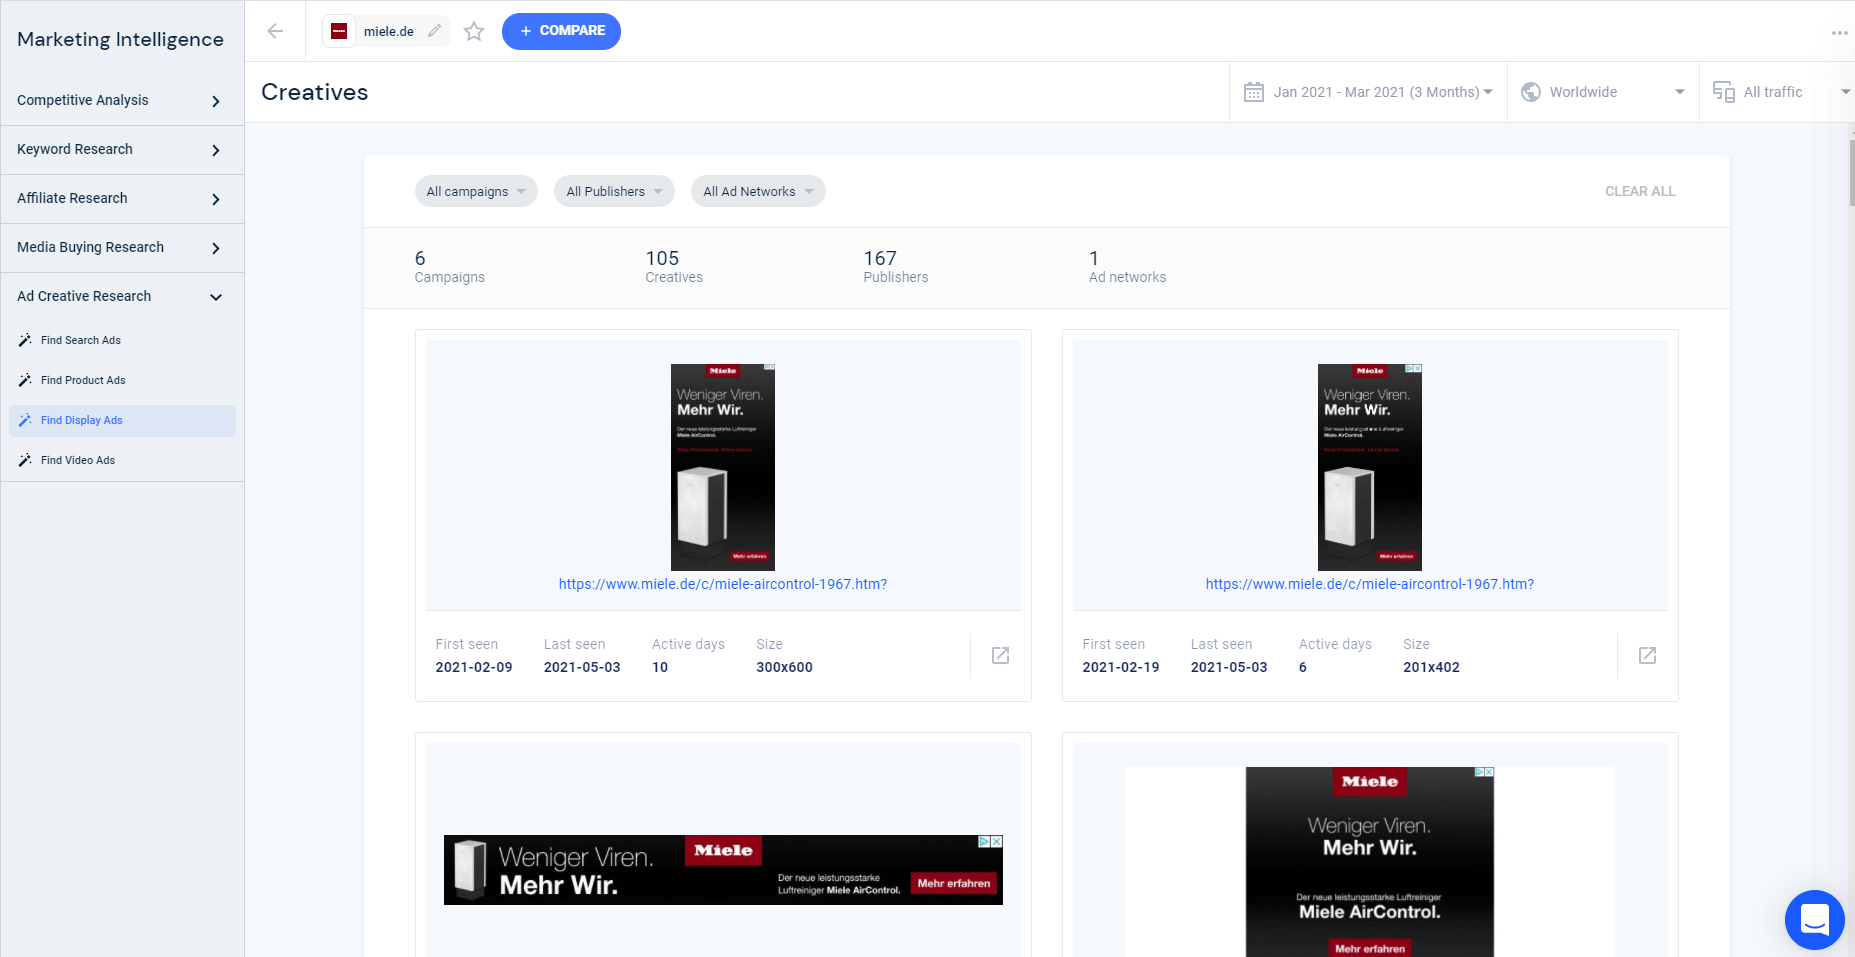Click the calendar icon in date picker

1253,92
